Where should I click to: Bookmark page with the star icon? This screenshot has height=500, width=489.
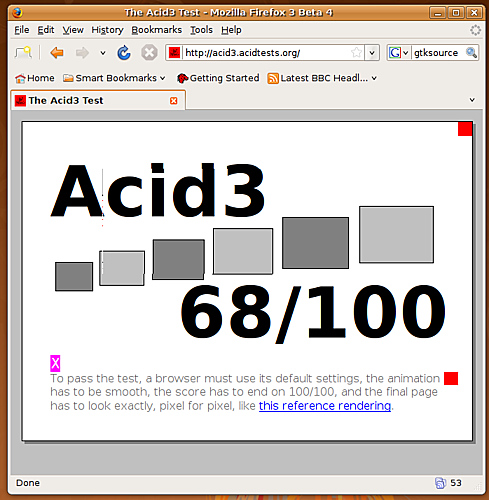coord(356,53)
